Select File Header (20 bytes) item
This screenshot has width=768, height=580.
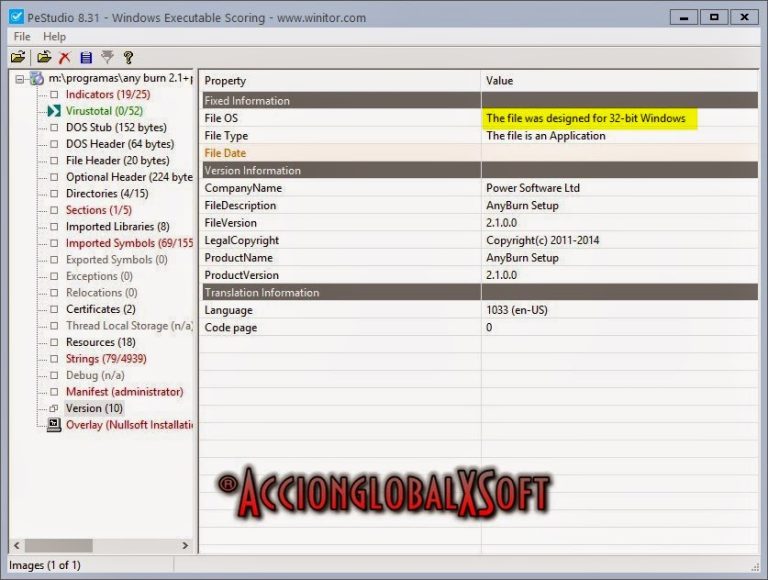pos(118,161)
